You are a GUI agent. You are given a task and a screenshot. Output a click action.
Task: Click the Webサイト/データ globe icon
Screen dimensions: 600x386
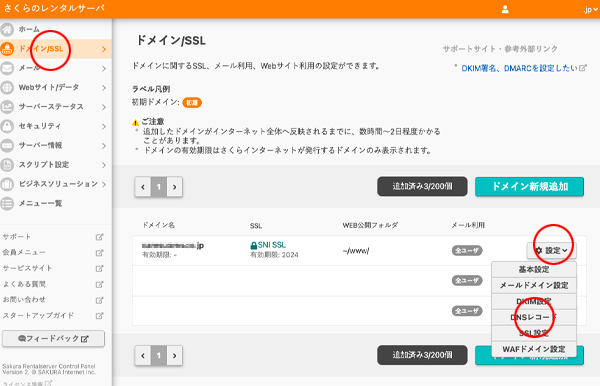7,88
